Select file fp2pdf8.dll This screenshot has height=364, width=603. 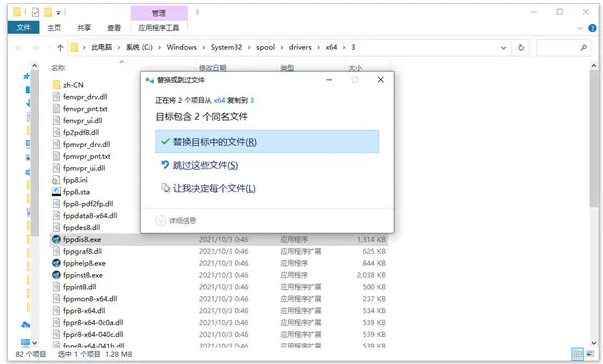[81, 133]
